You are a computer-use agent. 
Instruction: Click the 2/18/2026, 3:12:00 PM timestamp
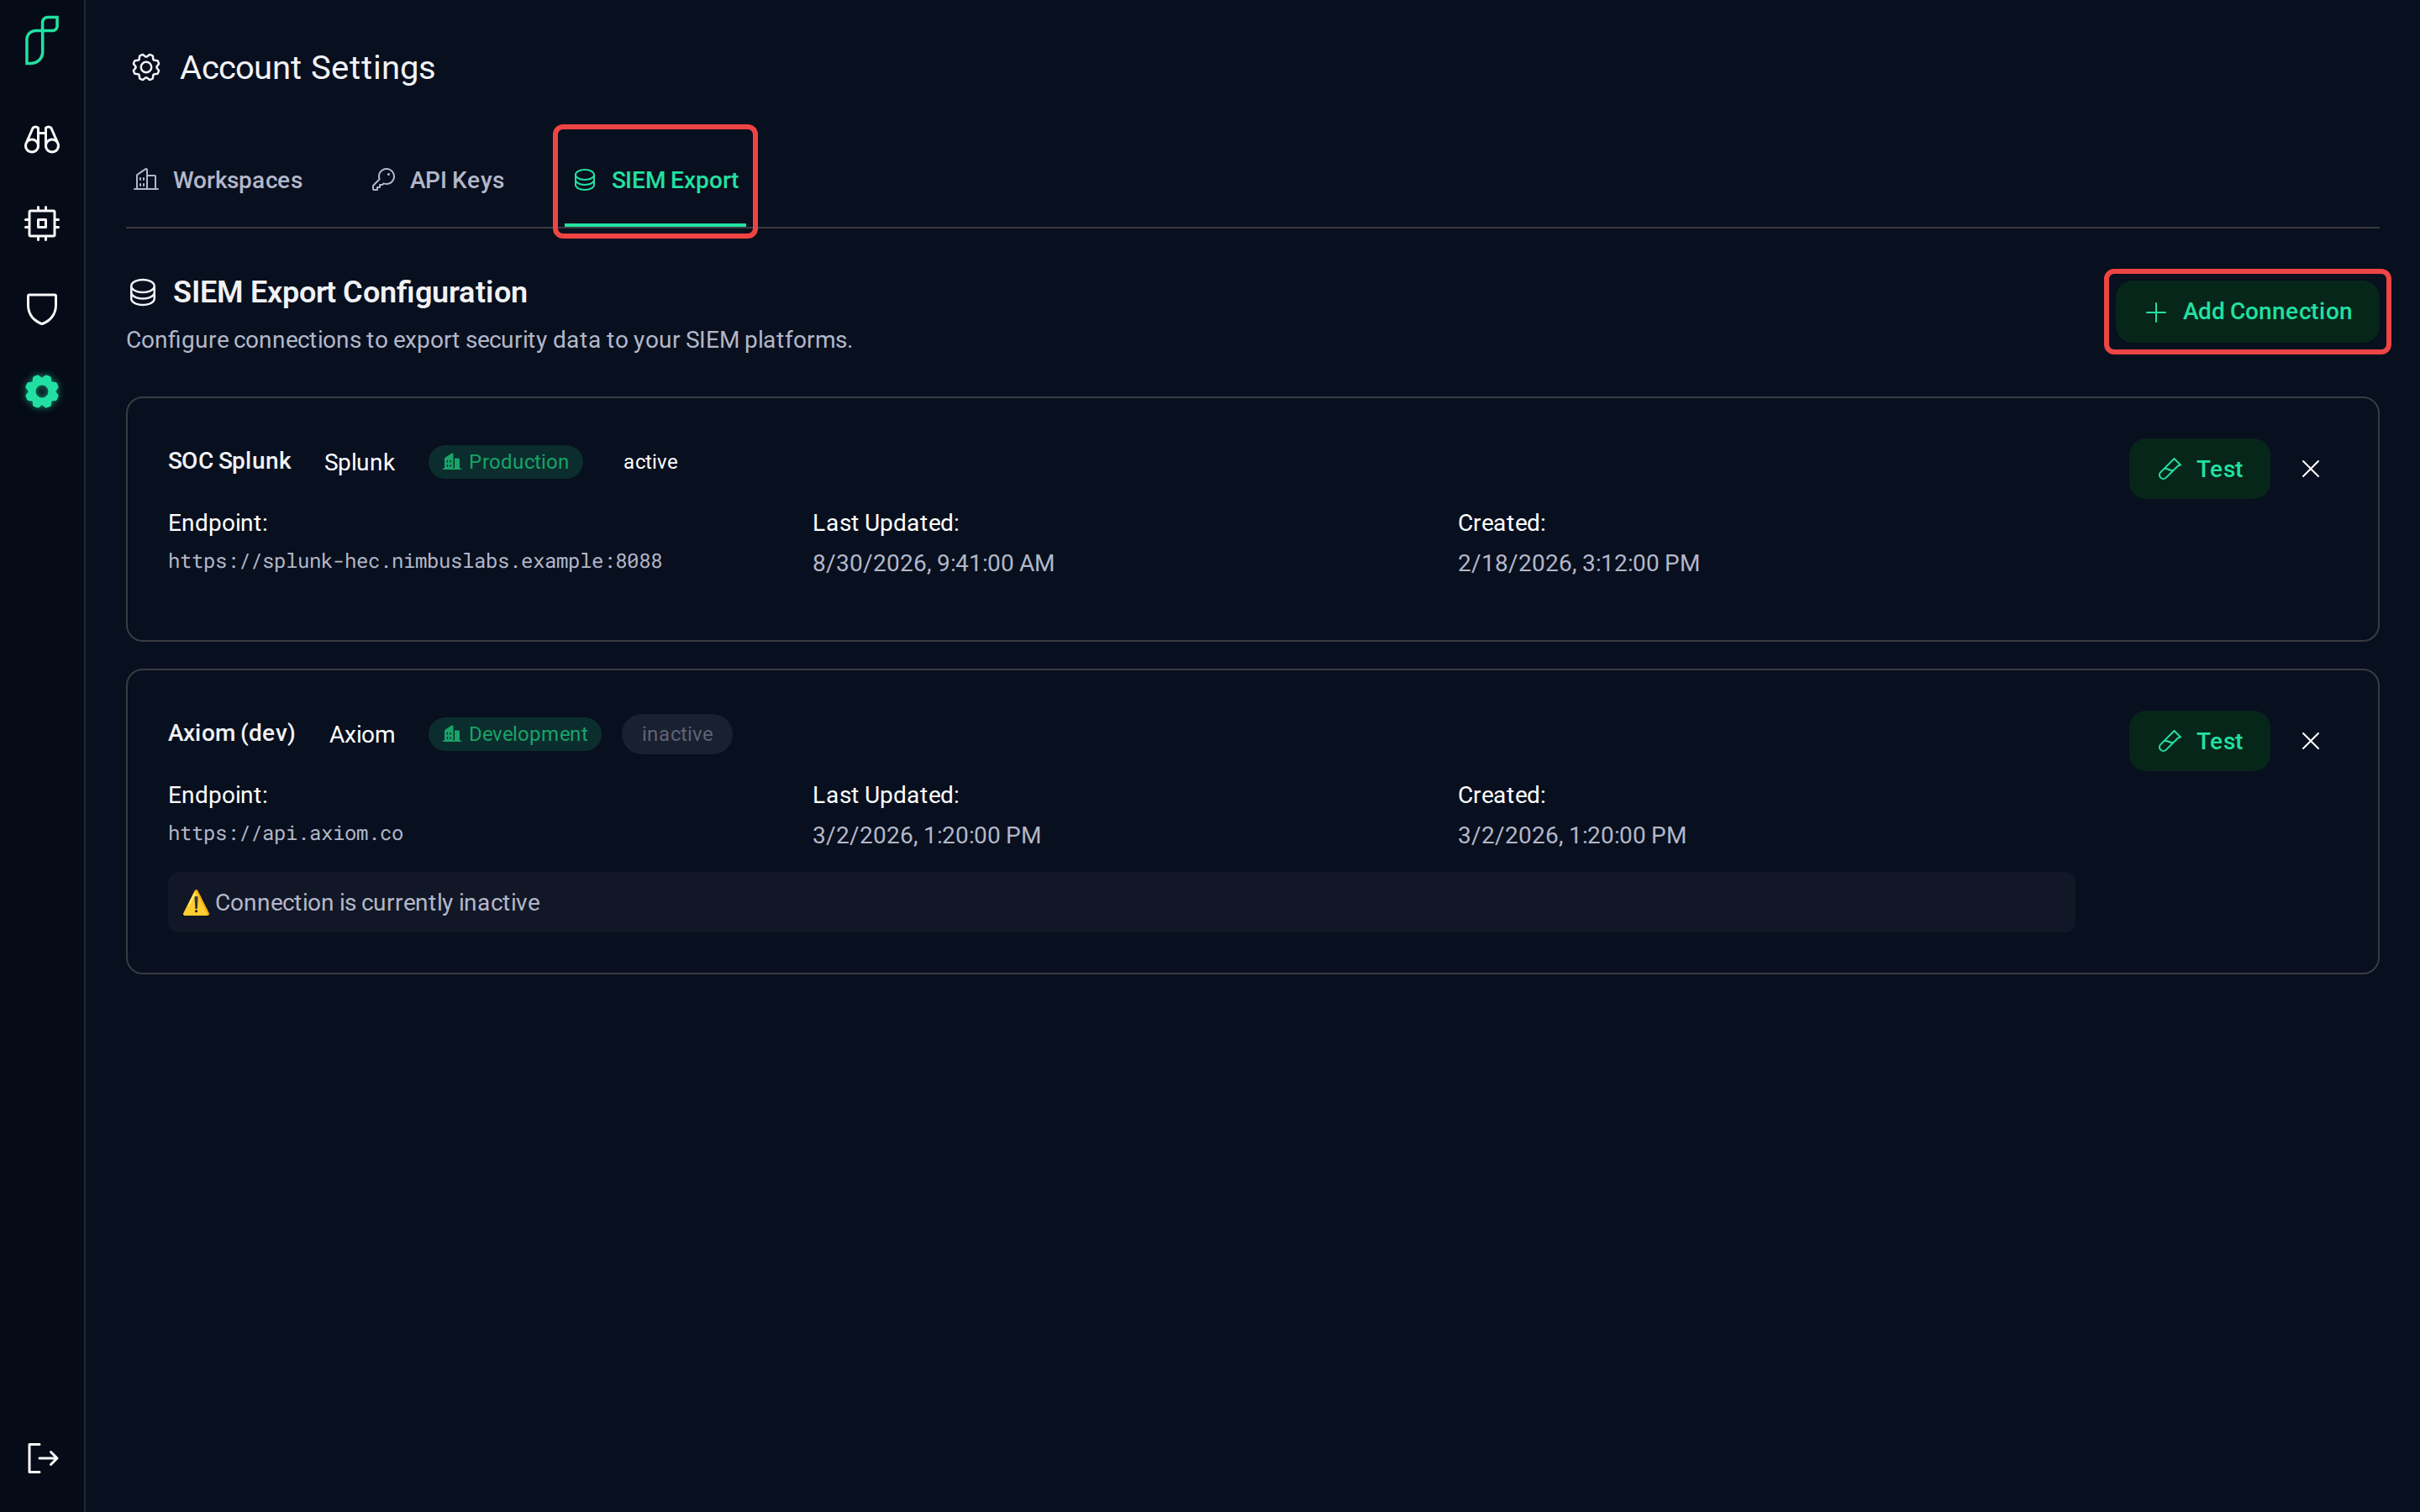click(x=1578, y=563)
